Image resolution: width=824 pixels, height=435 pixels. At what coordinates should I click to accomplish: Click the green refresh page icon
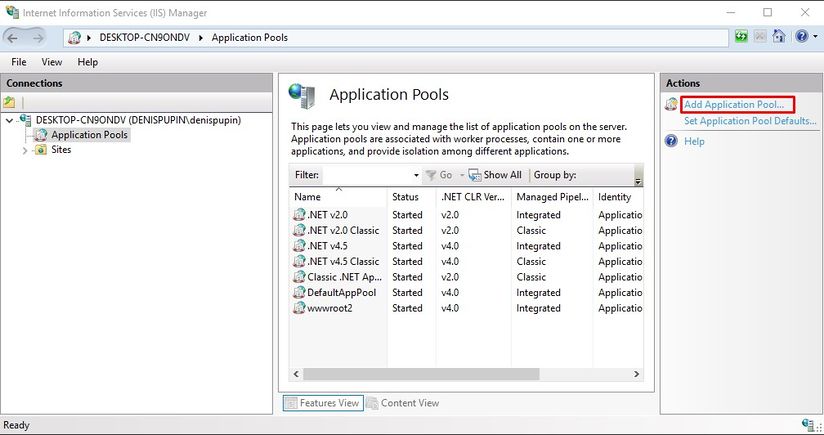coord(741,37)
